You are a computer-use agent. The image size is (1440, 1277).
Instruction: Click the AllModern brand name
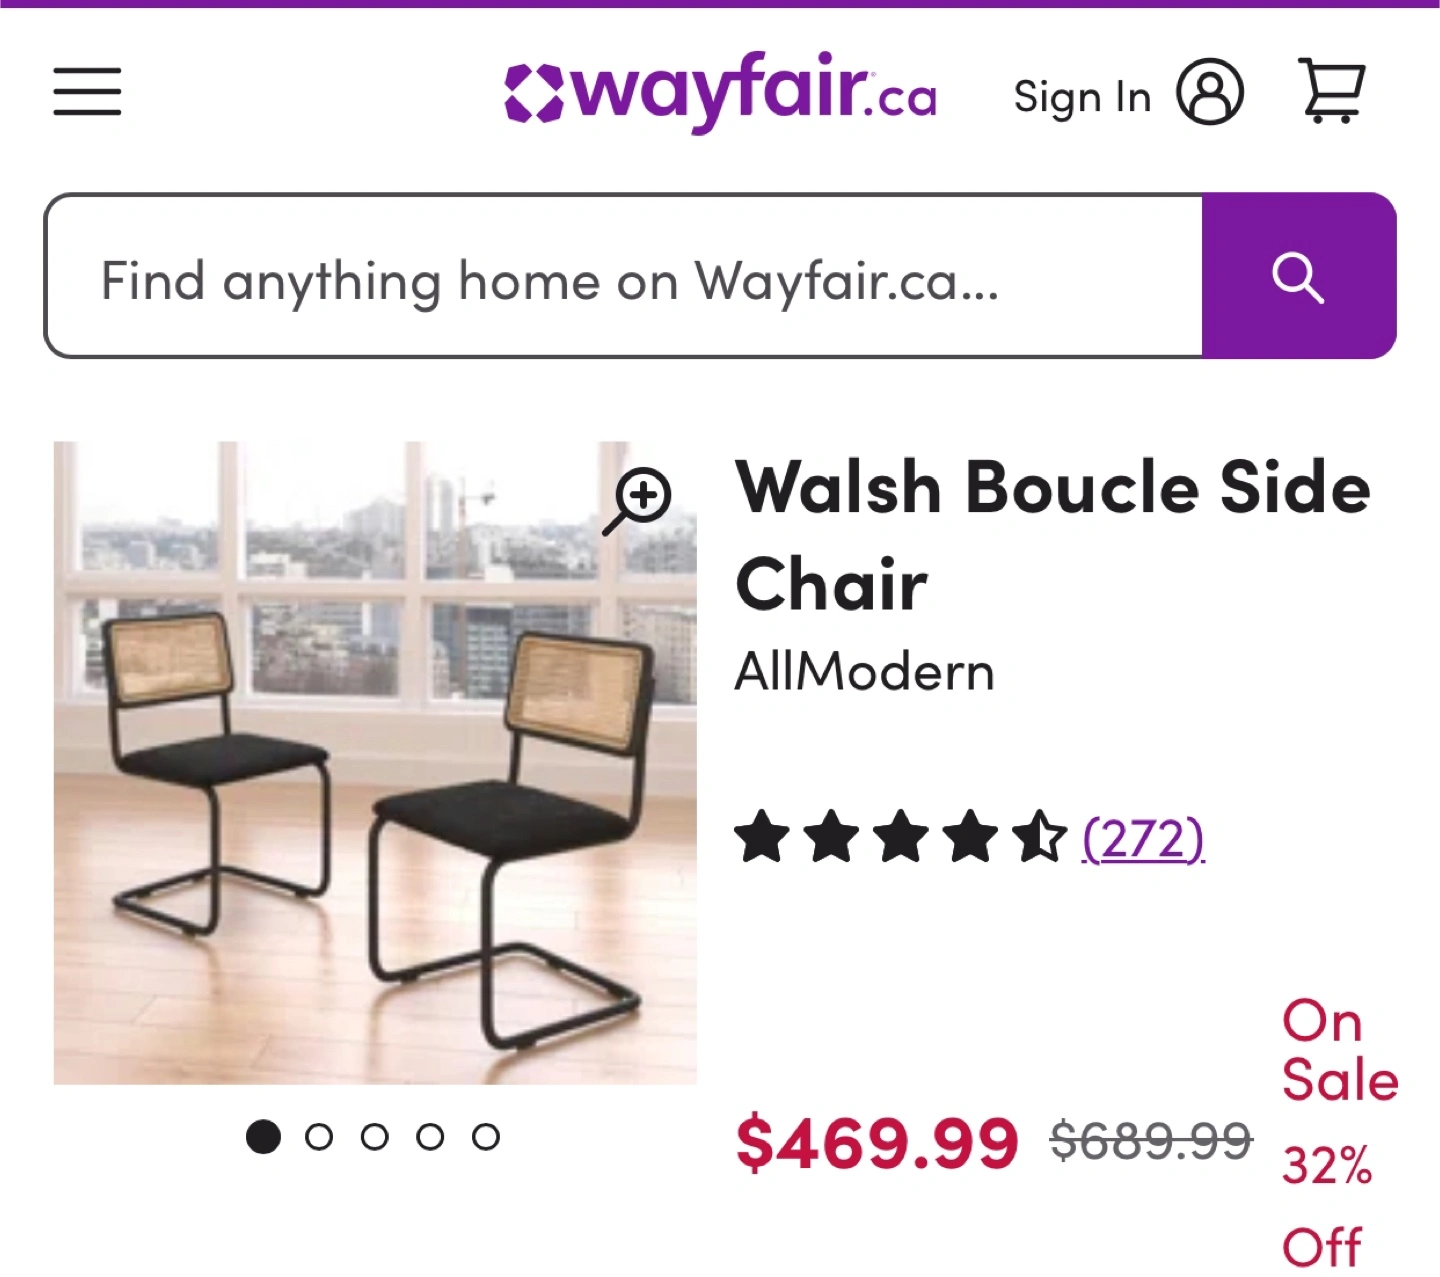click(x=865, y=671)
